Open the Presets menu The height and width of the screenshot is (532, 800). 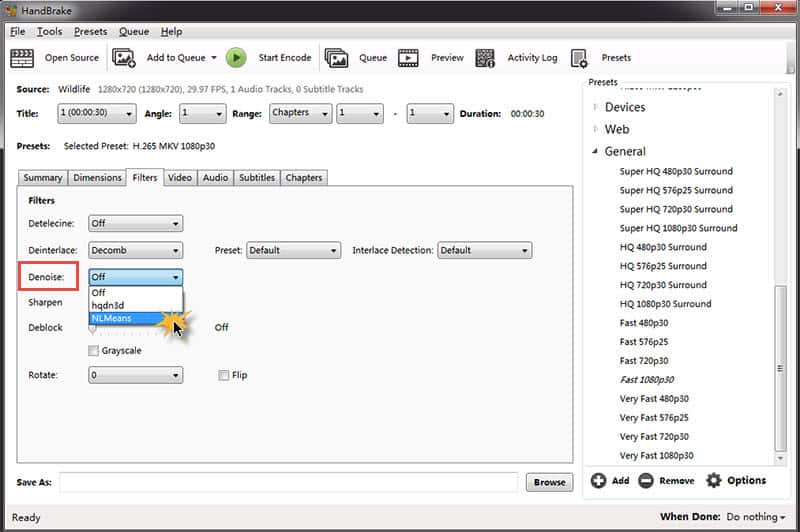coord(90,32)
